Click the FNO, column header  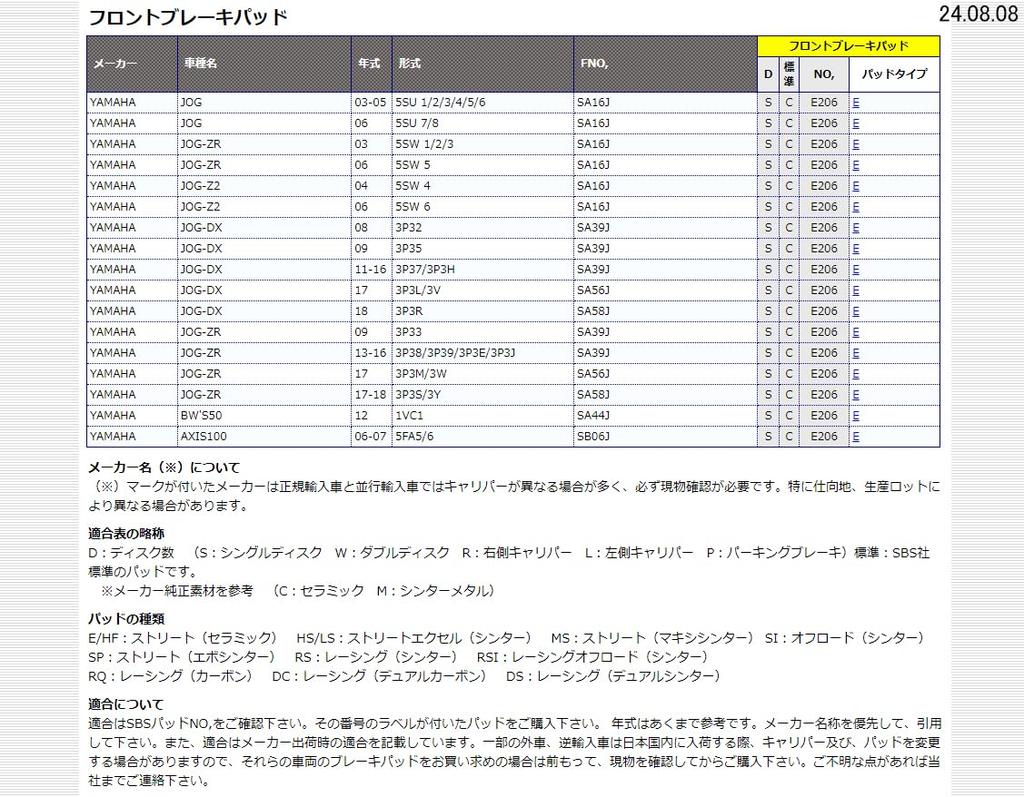point(594,63)
